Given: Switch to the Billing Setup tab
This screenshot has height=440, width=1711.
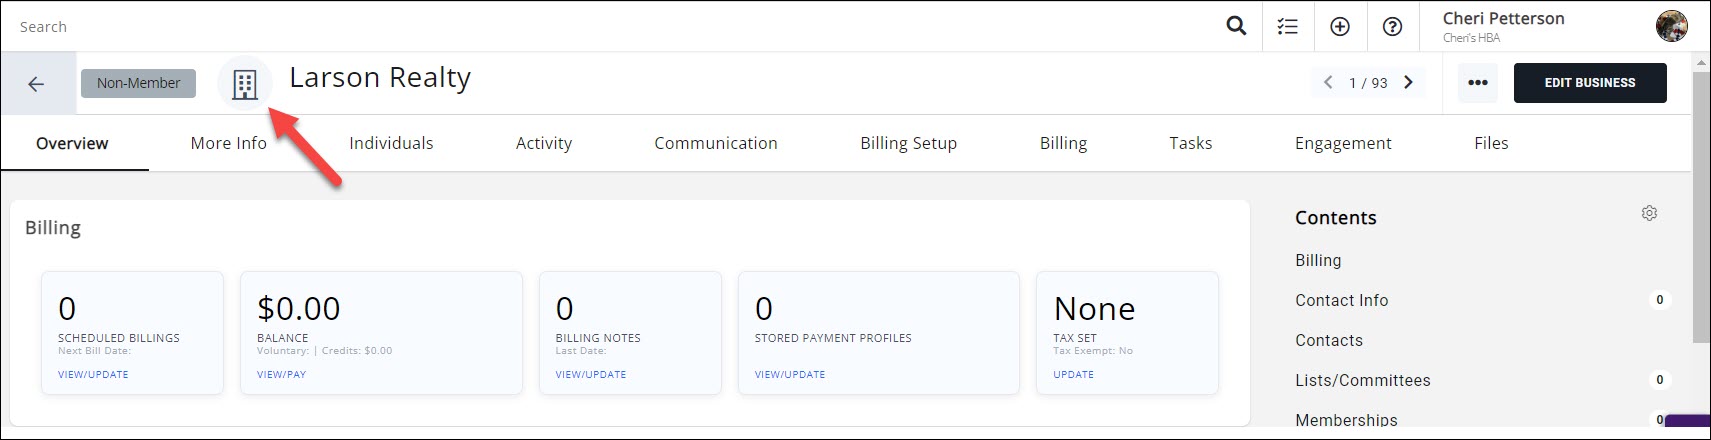Looking at the screenshot, I should 908,143.
